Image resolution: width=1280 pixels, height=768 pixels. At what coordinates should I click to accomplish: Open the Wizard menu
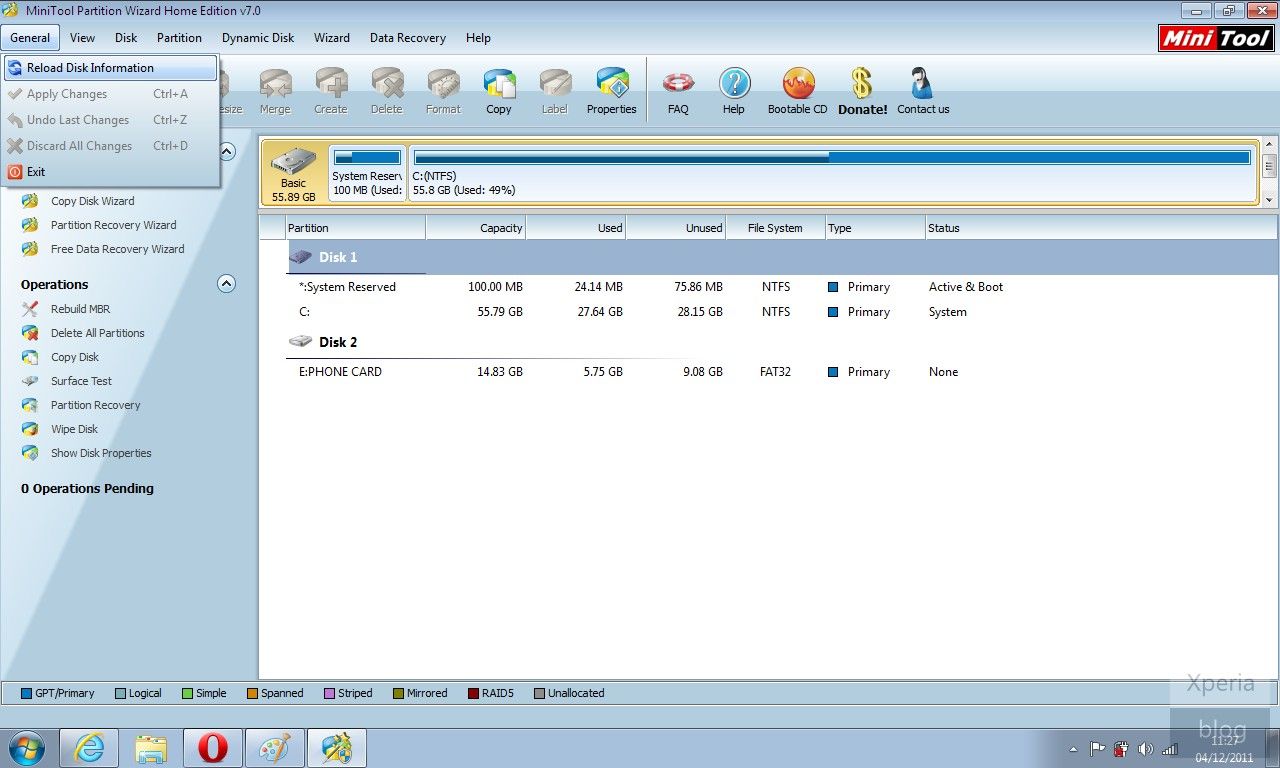(332, 38)
